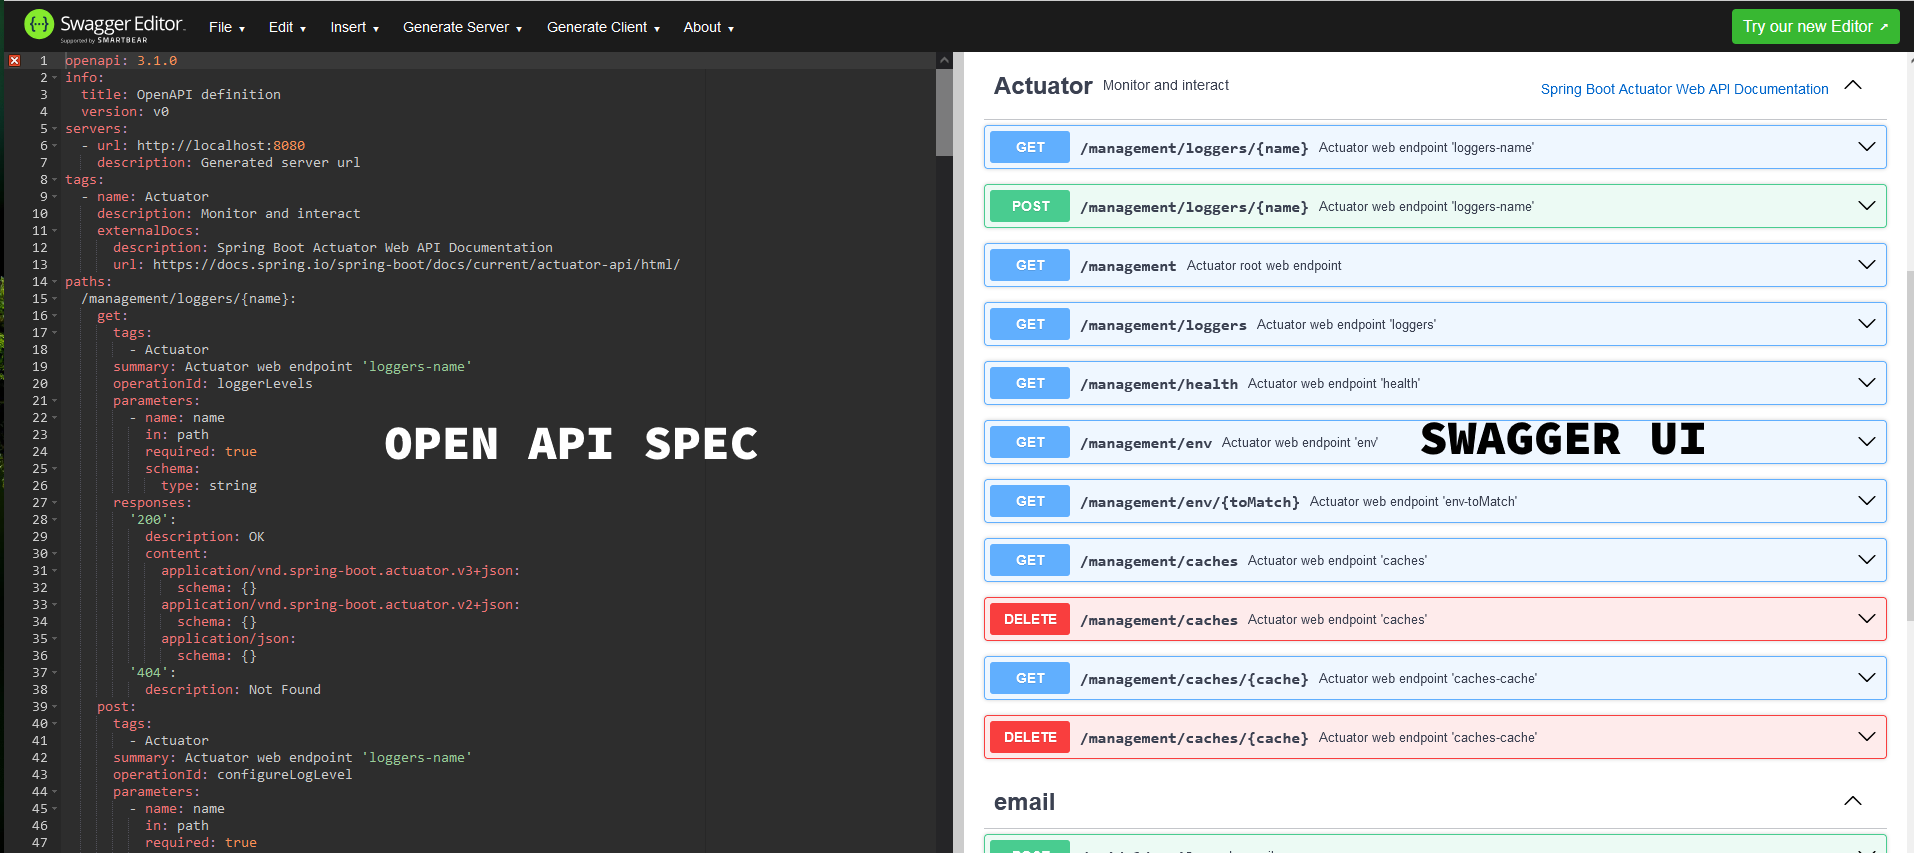Fold the info block at line 2
This screenshot has width=1914, height=853.
(55, 78)
